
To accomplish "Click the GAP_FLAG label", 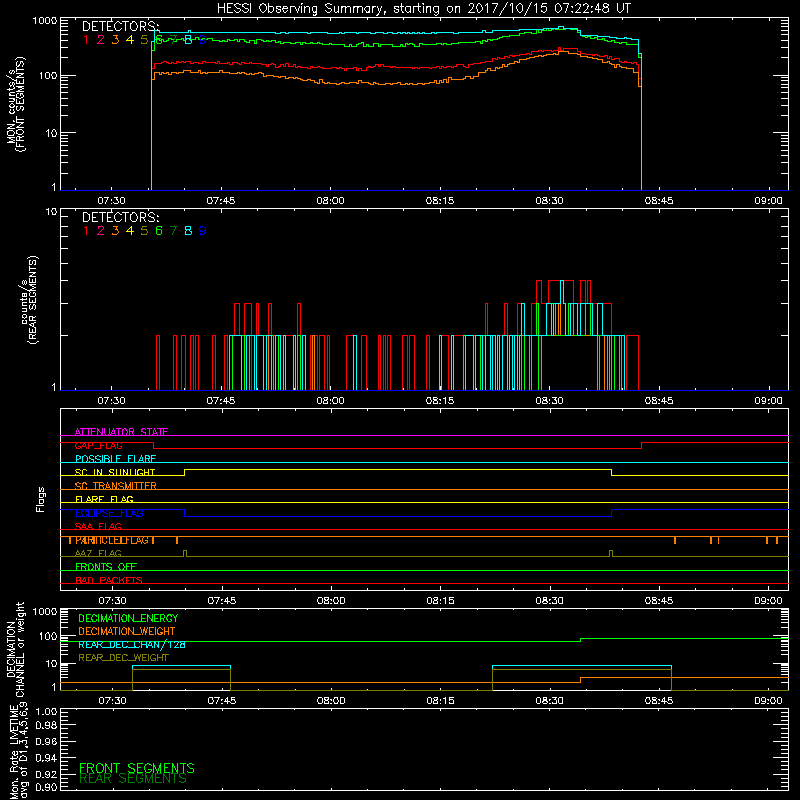I will coord(98,445).
